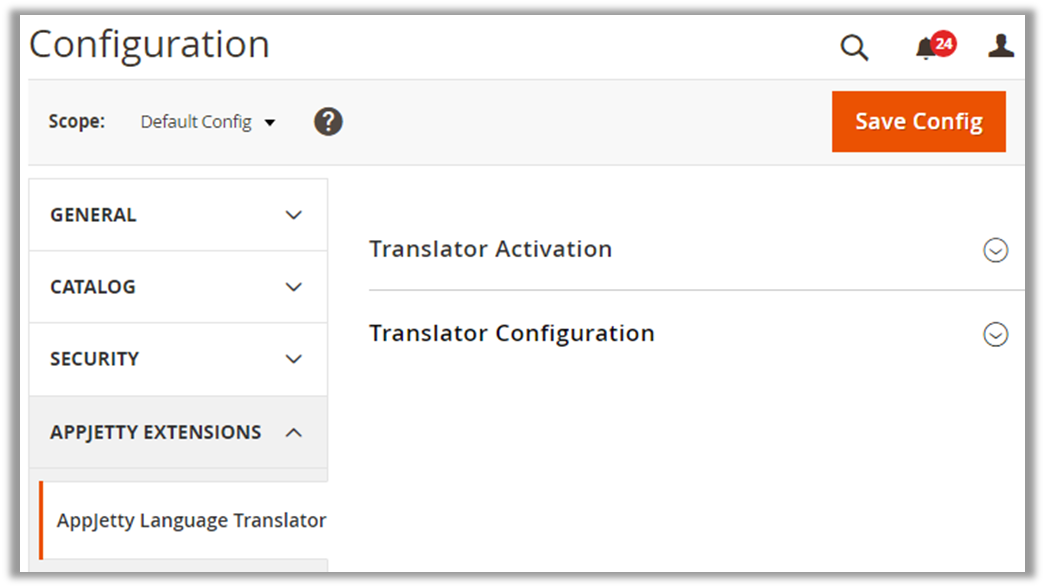
Task: Click the circled arrow beside Translator Activation
Action: [x=995, y=250]
